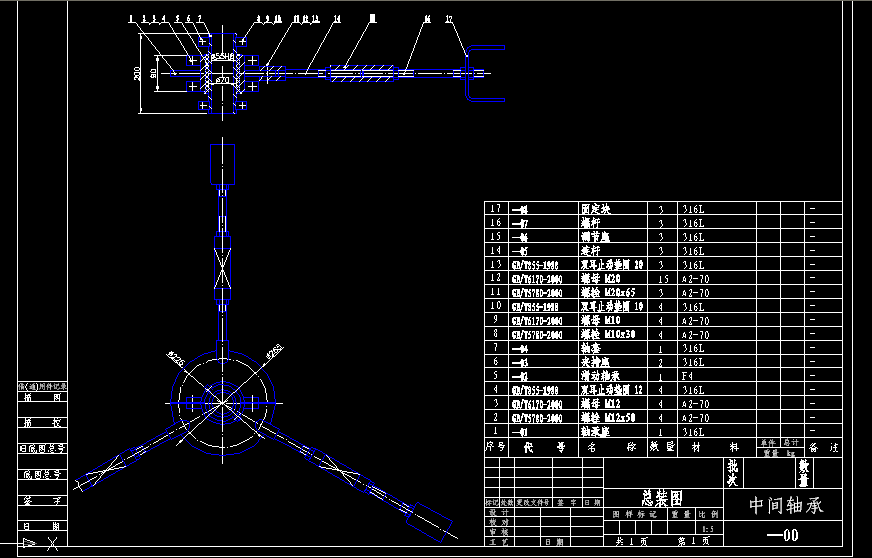Click balloon number 14 above the section view
Viewport: 872px width, 558px height.
(x=337, y=19)
